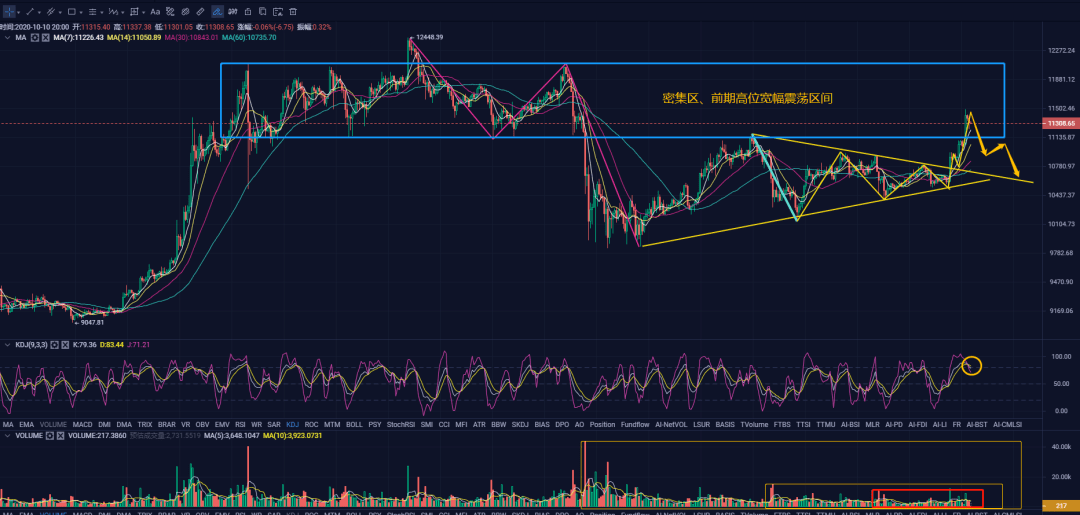Select greyed VOLUME tab below KDJ chart
The image size is (1080, 515).
pos(52,425)
